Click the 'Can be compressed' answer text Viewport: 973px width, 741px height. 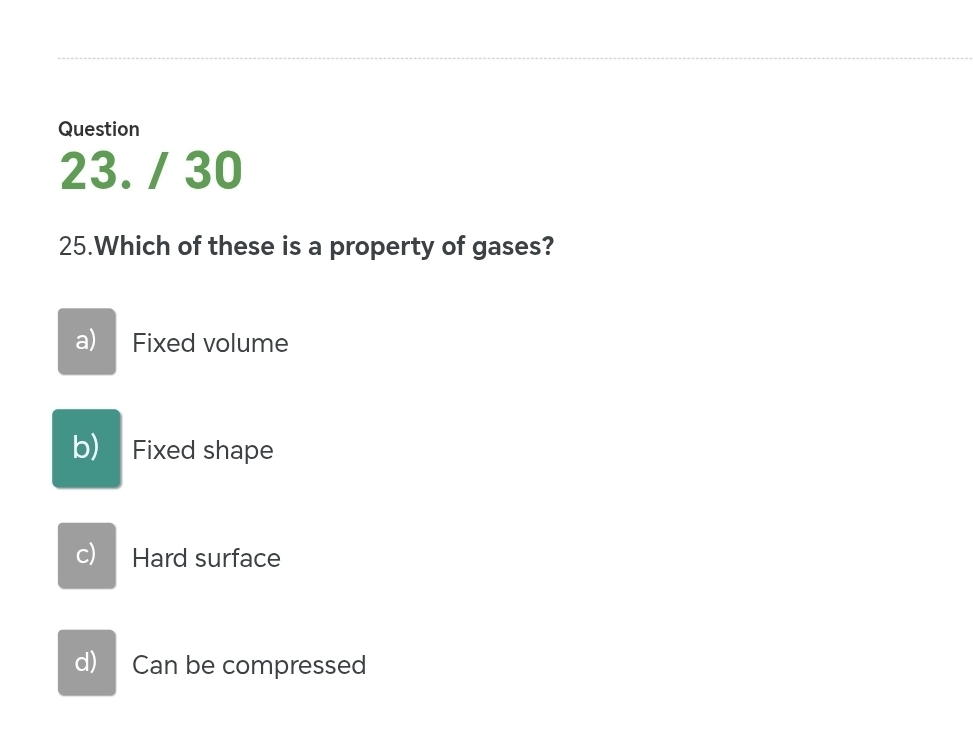coord(248,665)
